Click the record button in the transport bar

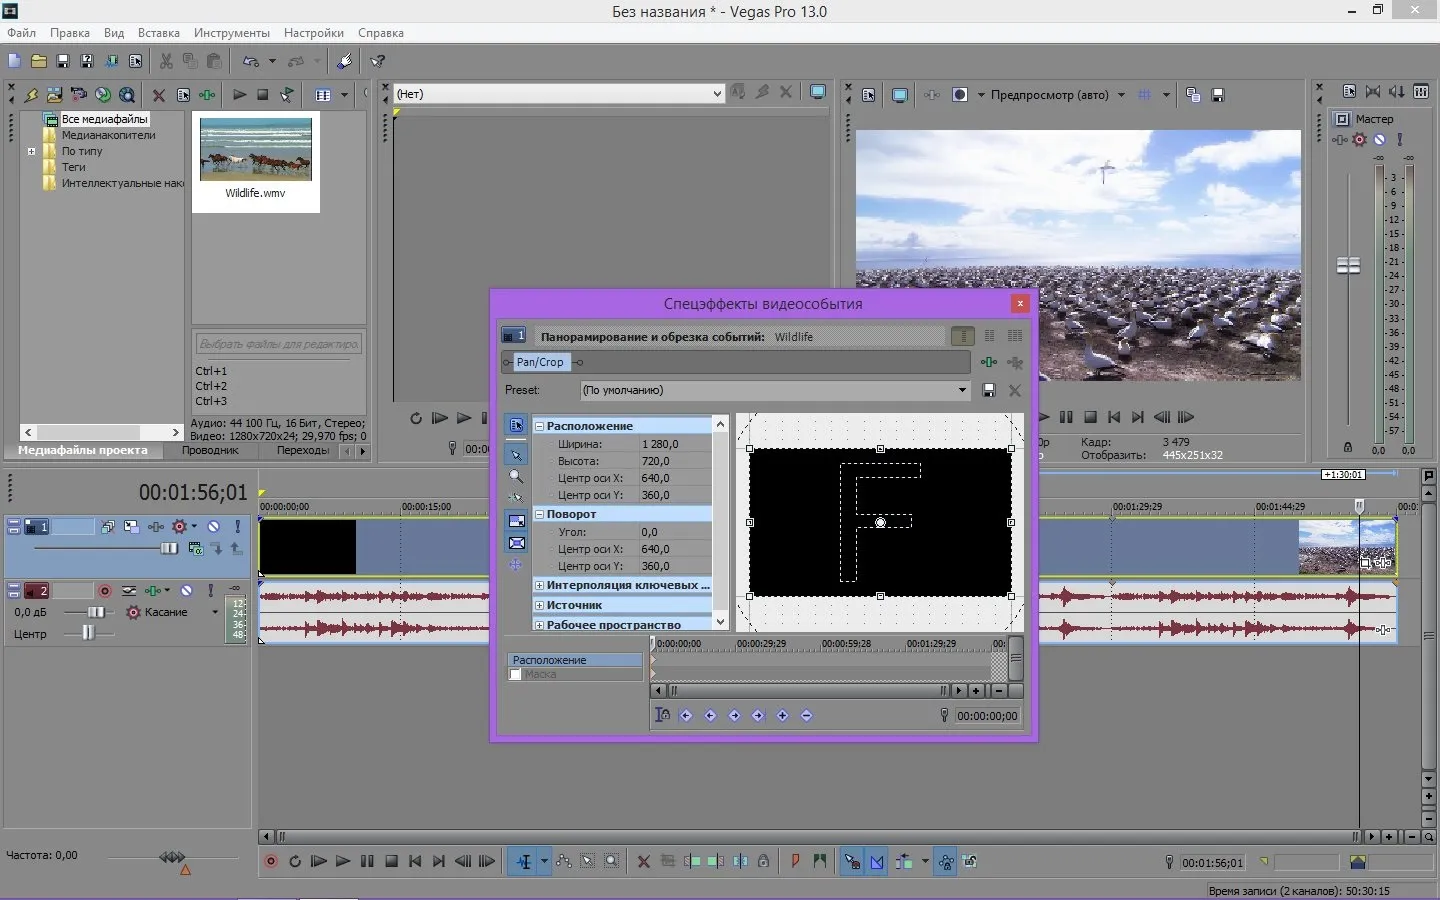[270, 861]
